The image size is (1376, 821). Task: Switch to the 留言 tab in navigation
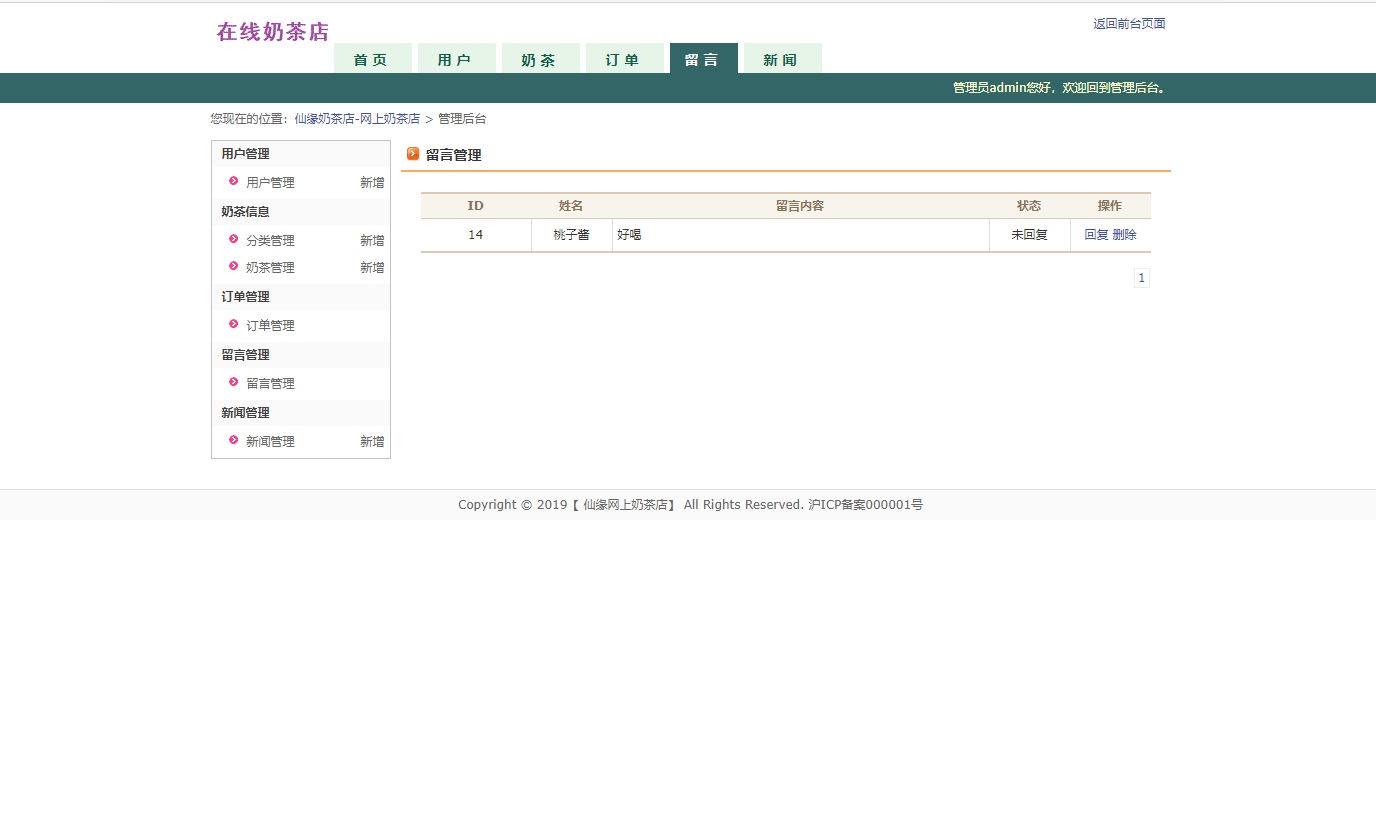point(703,59)
